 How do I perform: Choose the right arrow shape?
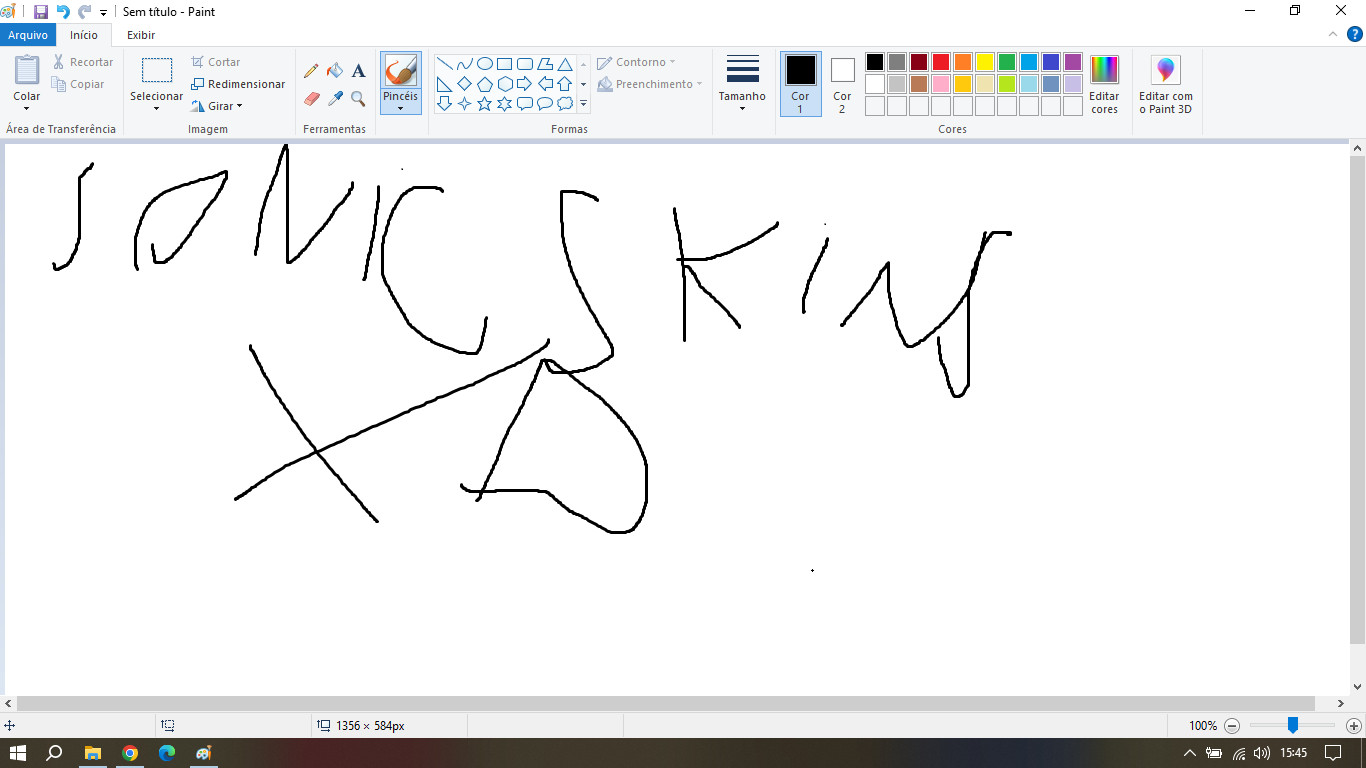tap(525, 84)
